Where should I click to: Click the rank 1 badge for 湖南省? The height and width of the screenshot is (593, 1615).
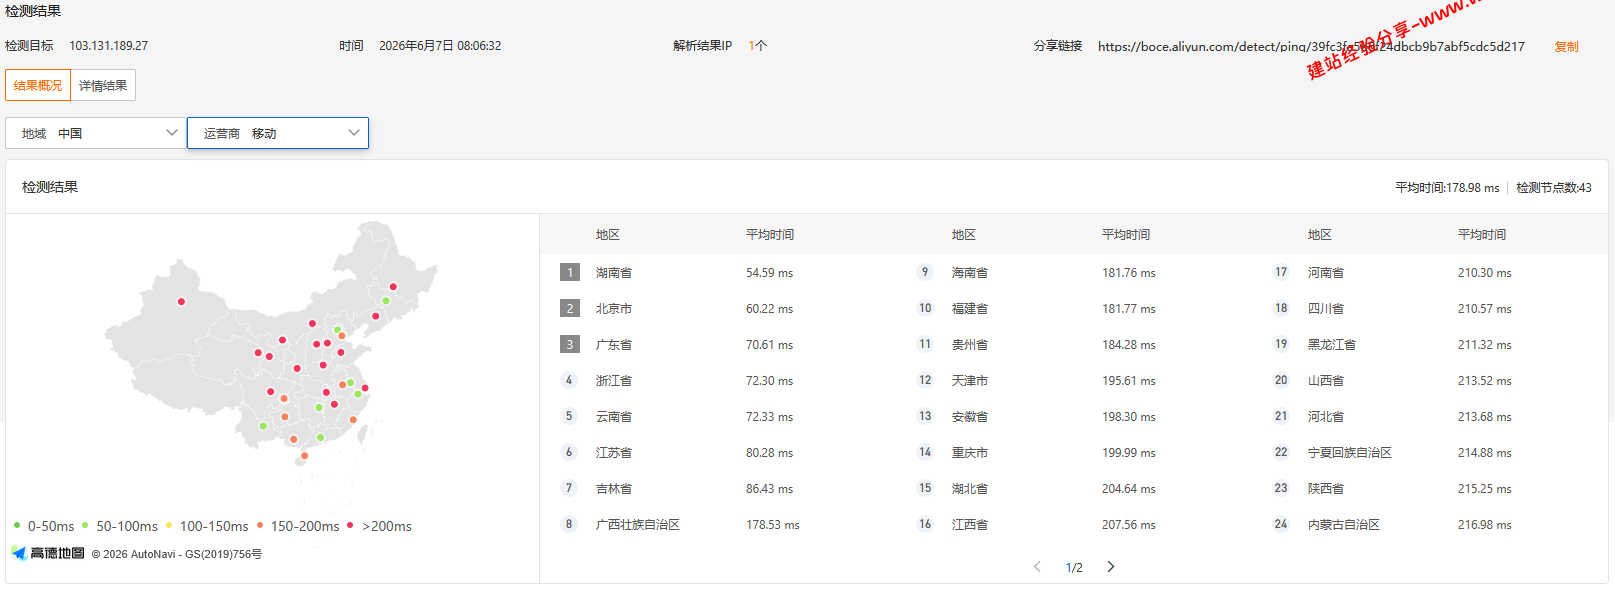570,272
